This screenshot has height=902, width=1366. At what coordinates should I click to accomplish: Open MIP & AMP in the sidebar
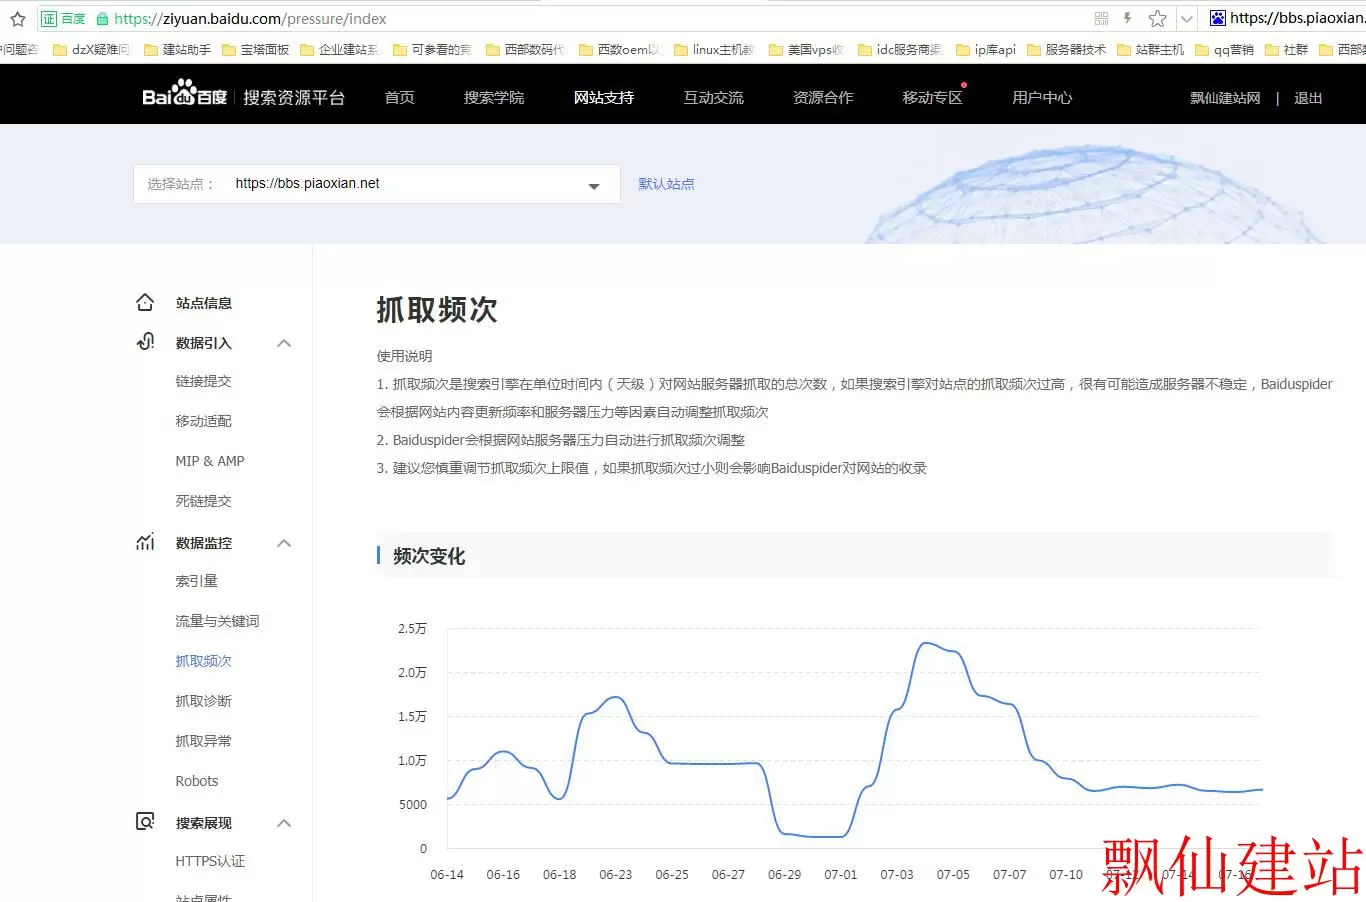pyautogui.click(x=210, y=461)
